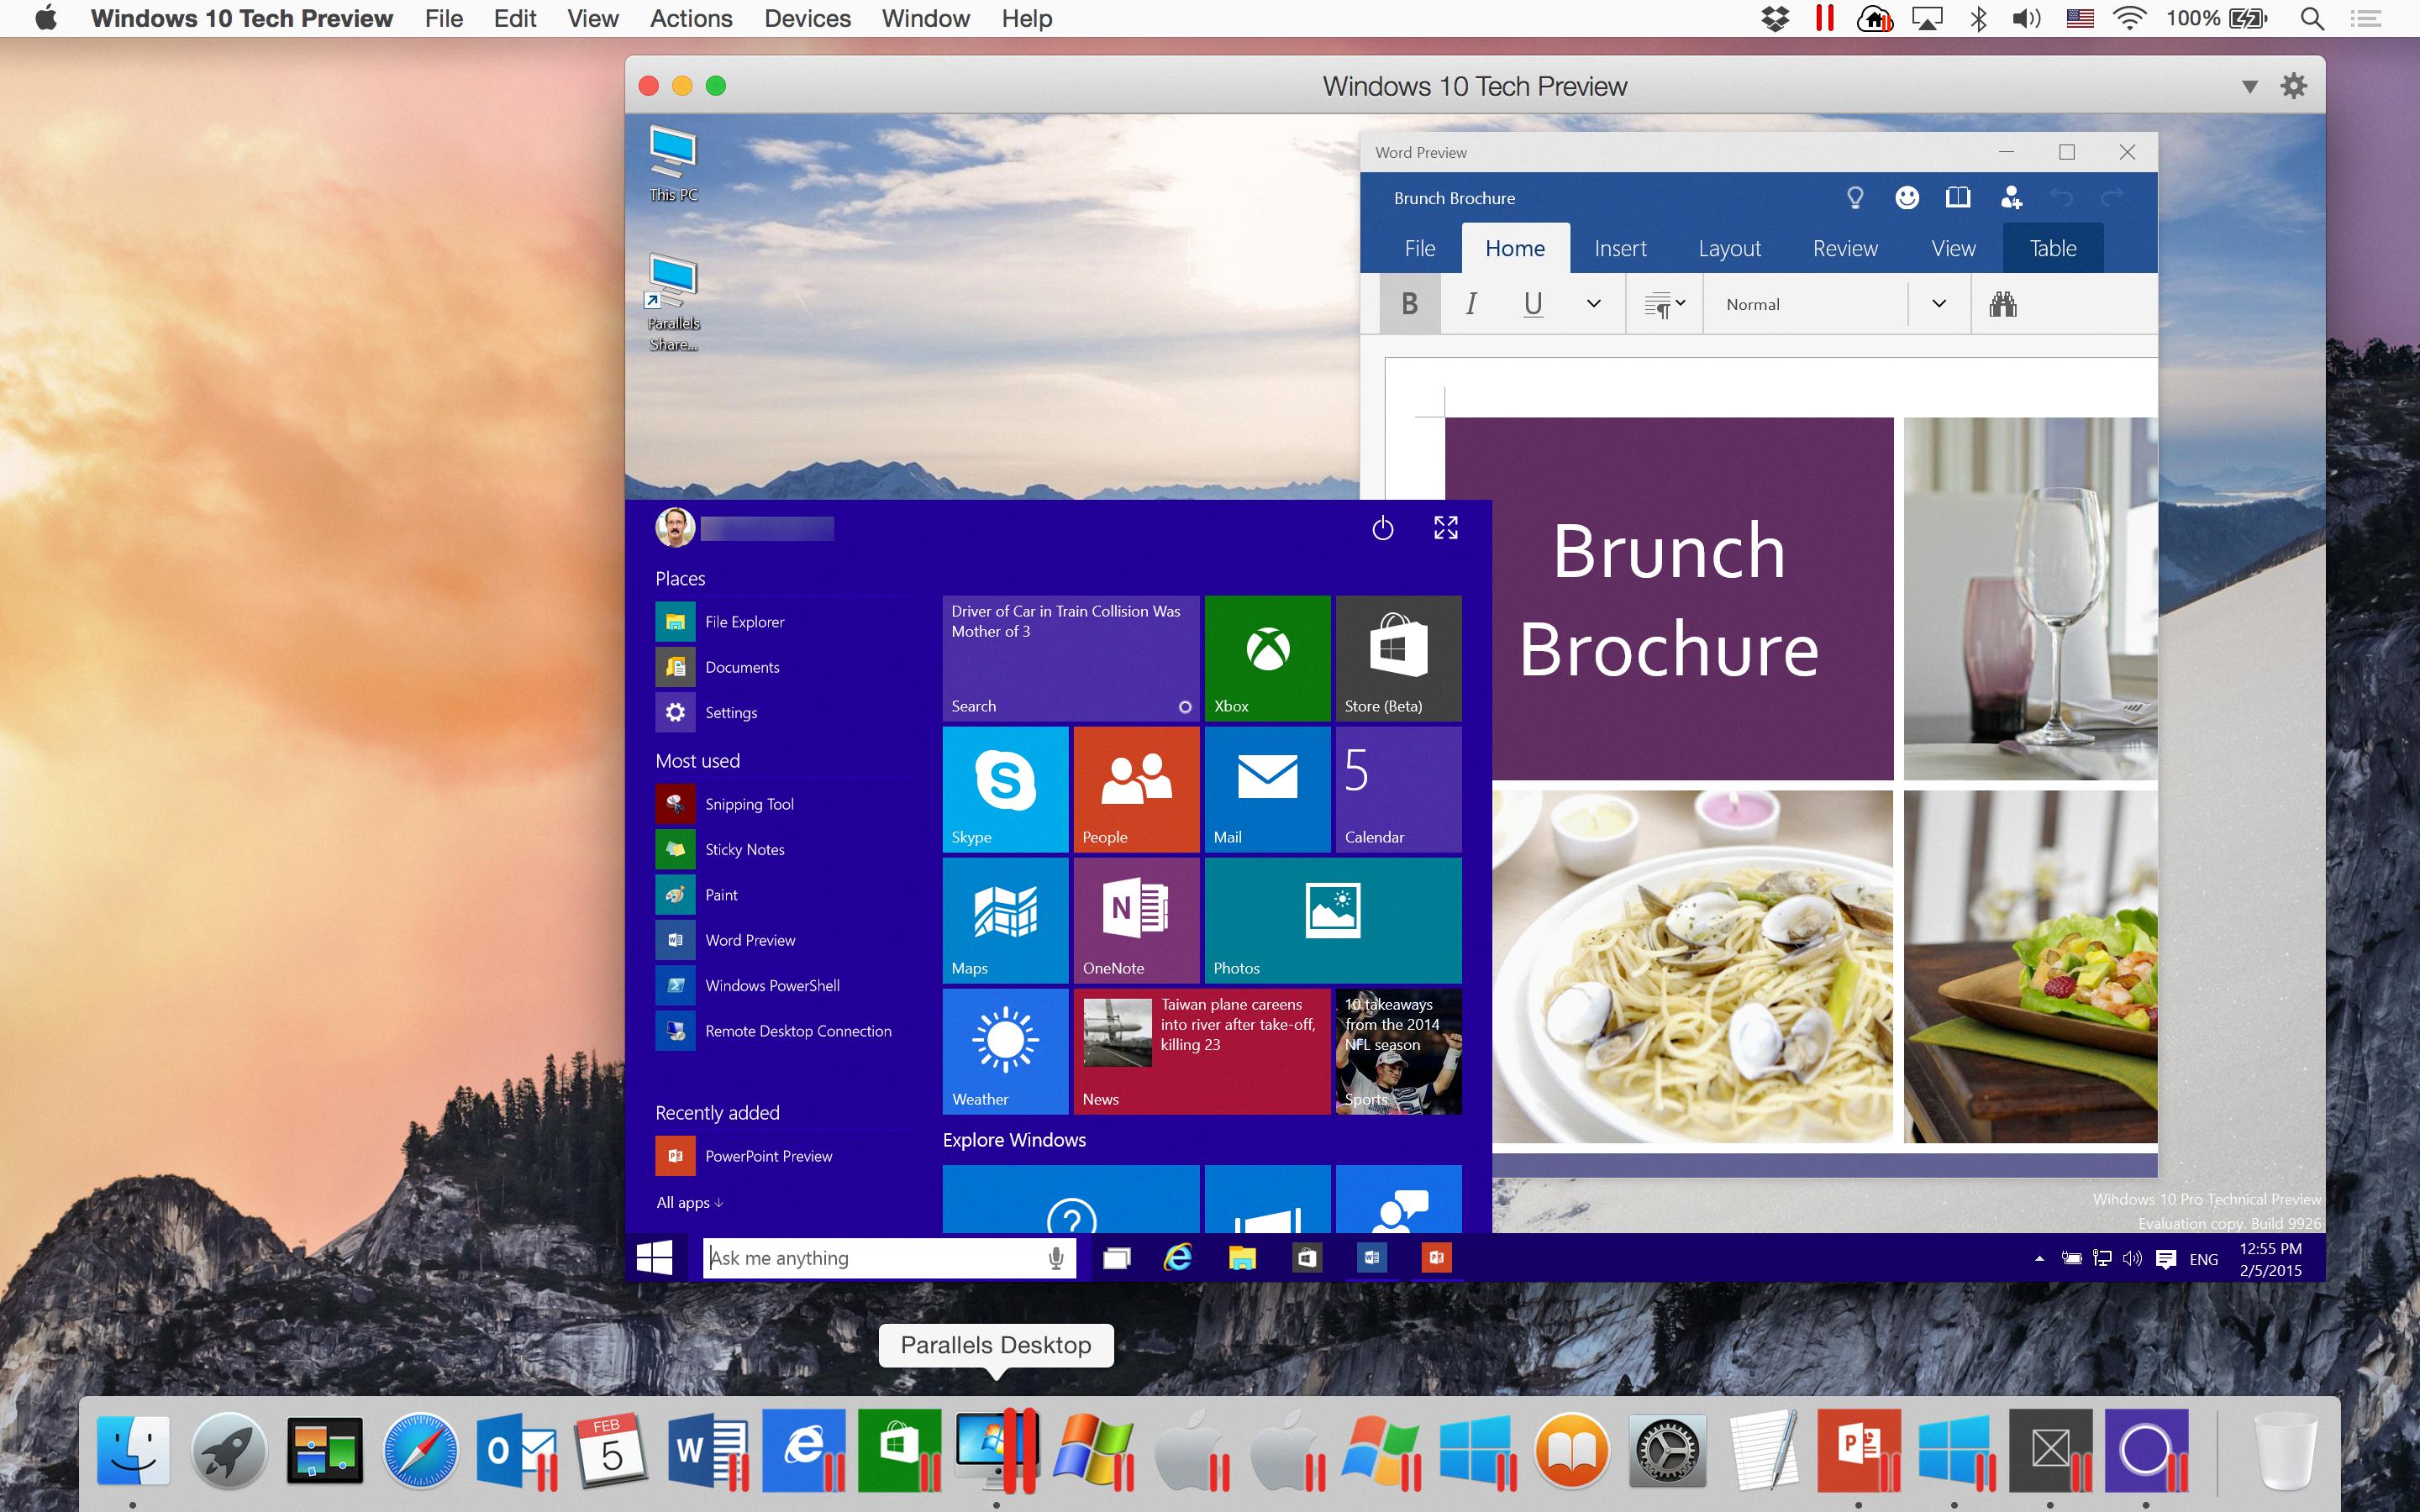Select the Read mode book icon in Word Preview

(1958, 198)
